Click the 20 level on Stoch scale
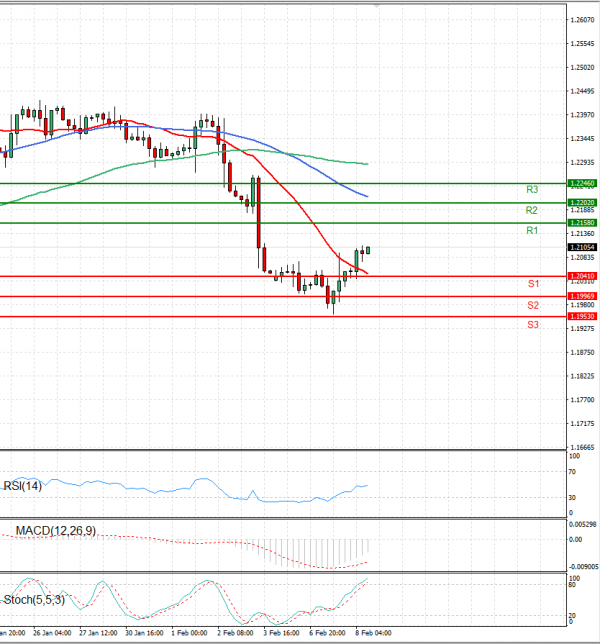600x644 pixels. 572,616
